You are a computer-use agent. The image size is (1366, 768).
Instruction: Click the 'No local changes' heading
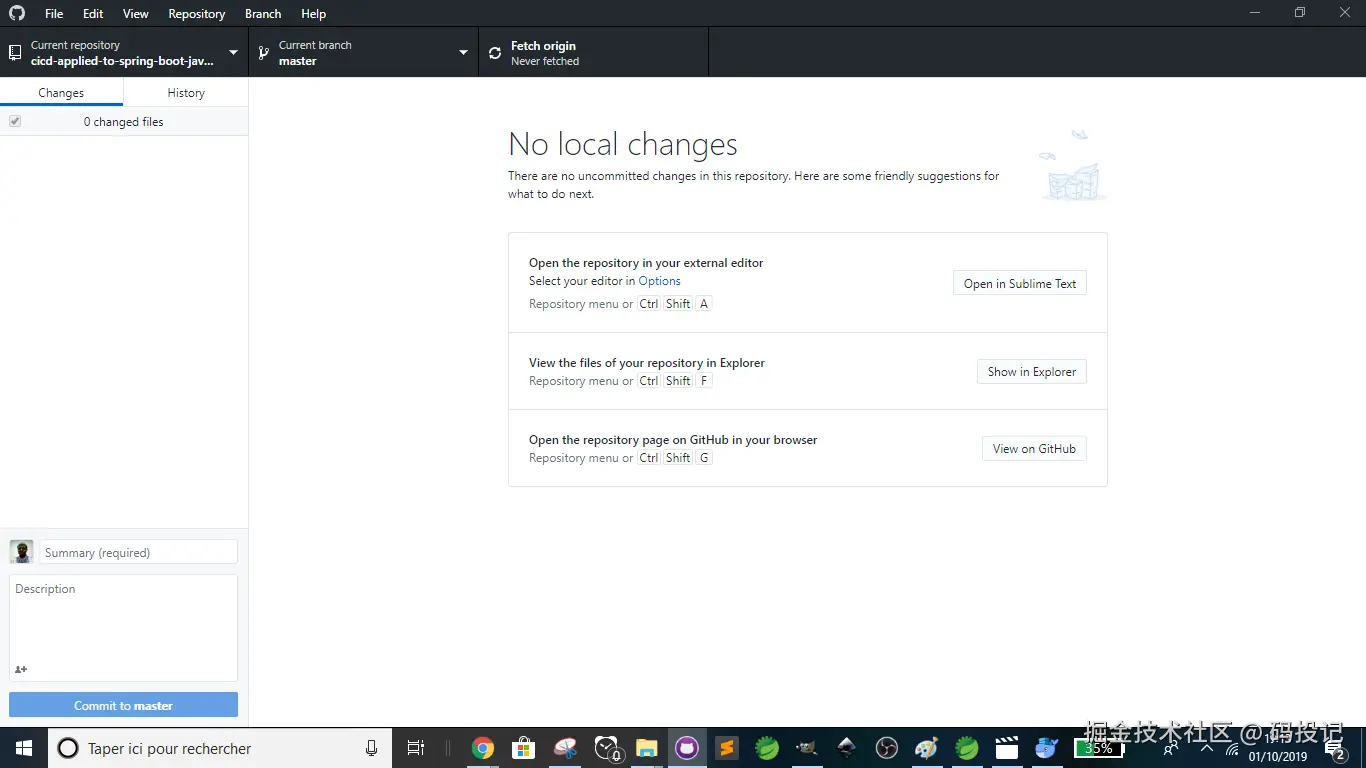click(x=623, y=144)
